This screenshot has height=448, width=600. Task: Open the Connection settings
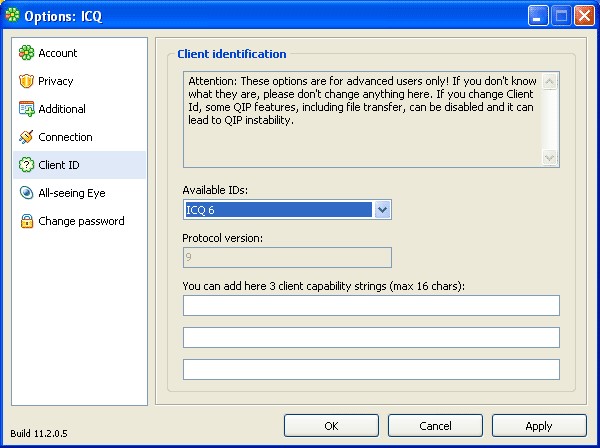(80, 137)
